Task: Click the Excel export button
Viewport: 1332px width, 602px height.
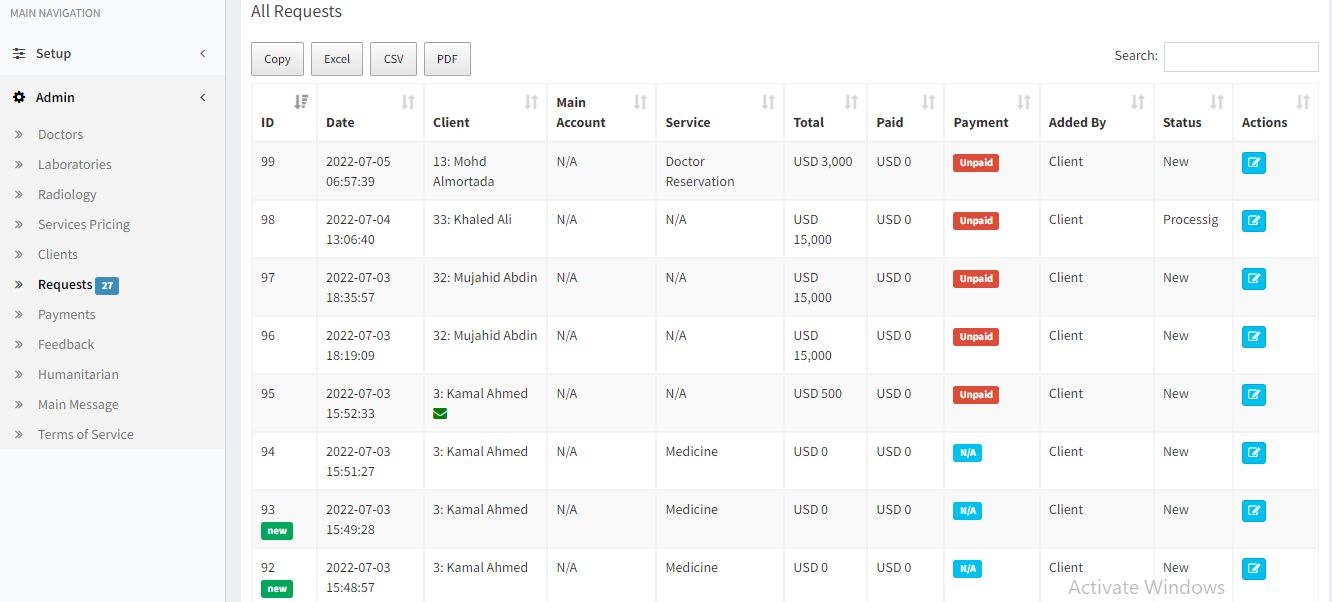Action: point(337,59)
